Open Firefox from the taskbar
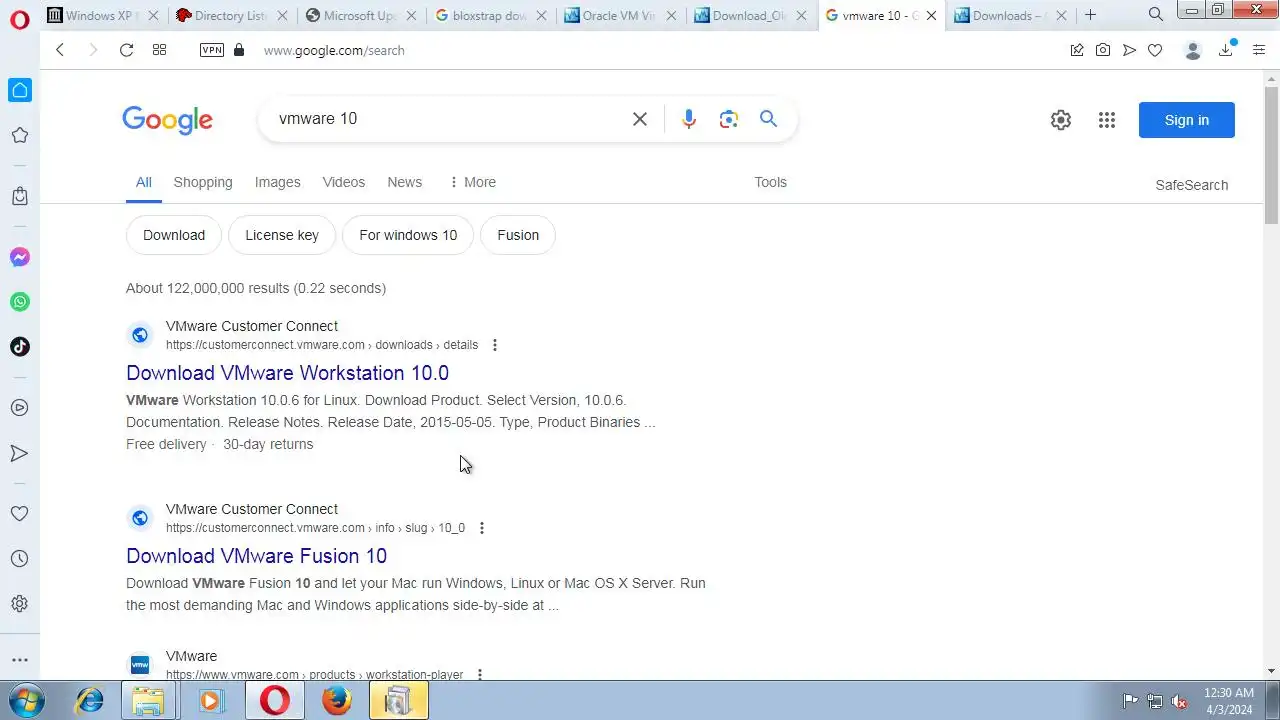The height and width of the screenshot is (720, 1280). click(x=337, y=701)
